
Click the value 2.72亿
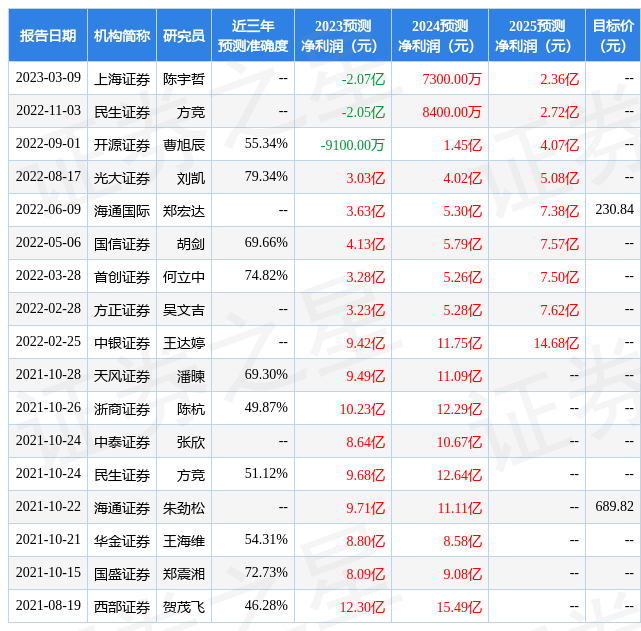pos(560,112)
